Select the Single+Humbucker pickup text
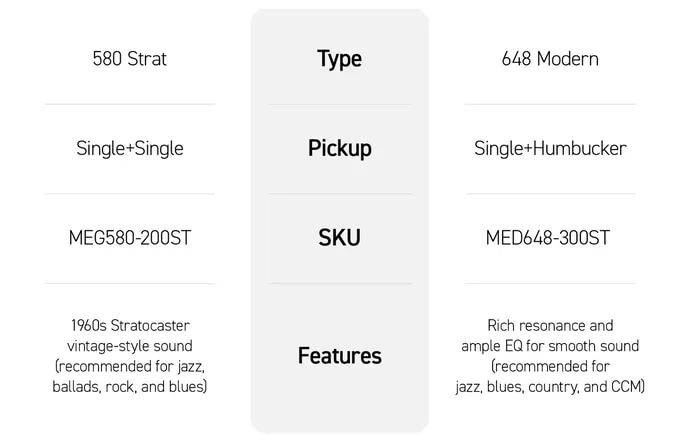 pos(550,148)
